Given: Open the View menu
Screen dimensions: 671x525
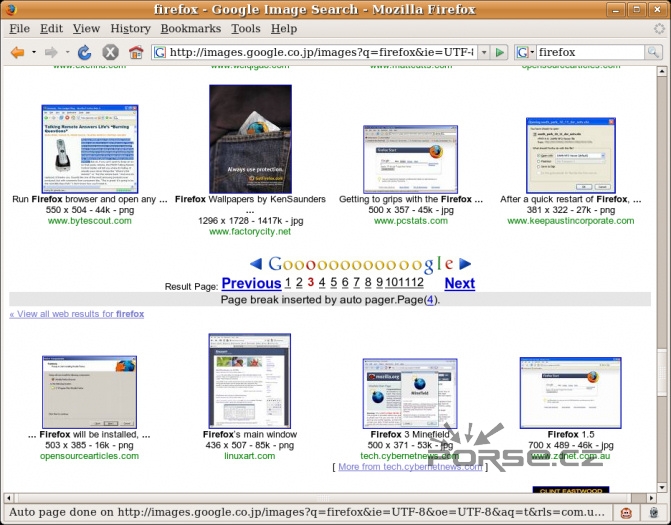Looking at the screenshot, I should pyautogui.click(x=86, y=29).
